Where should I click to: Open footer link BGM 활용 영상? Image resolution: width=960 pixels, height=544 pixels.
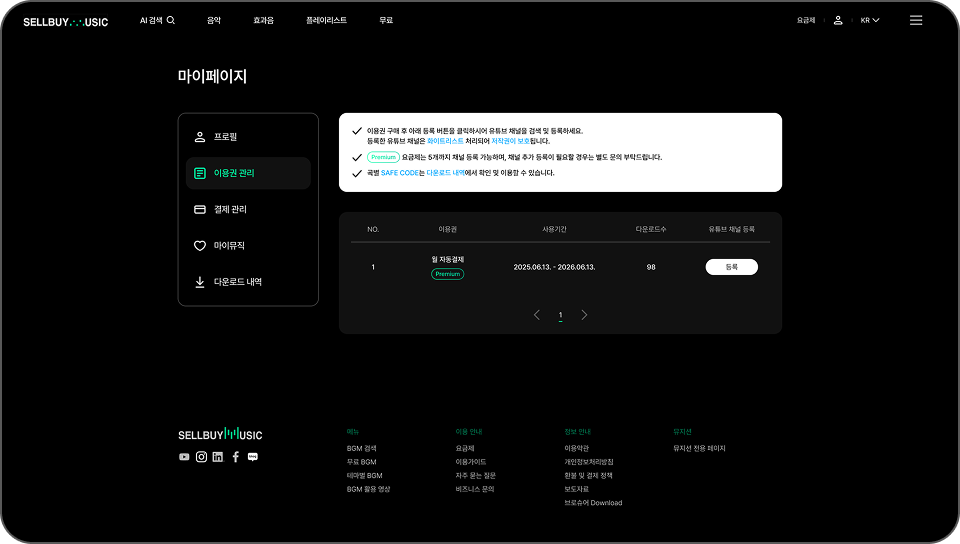tap(368, 490)
